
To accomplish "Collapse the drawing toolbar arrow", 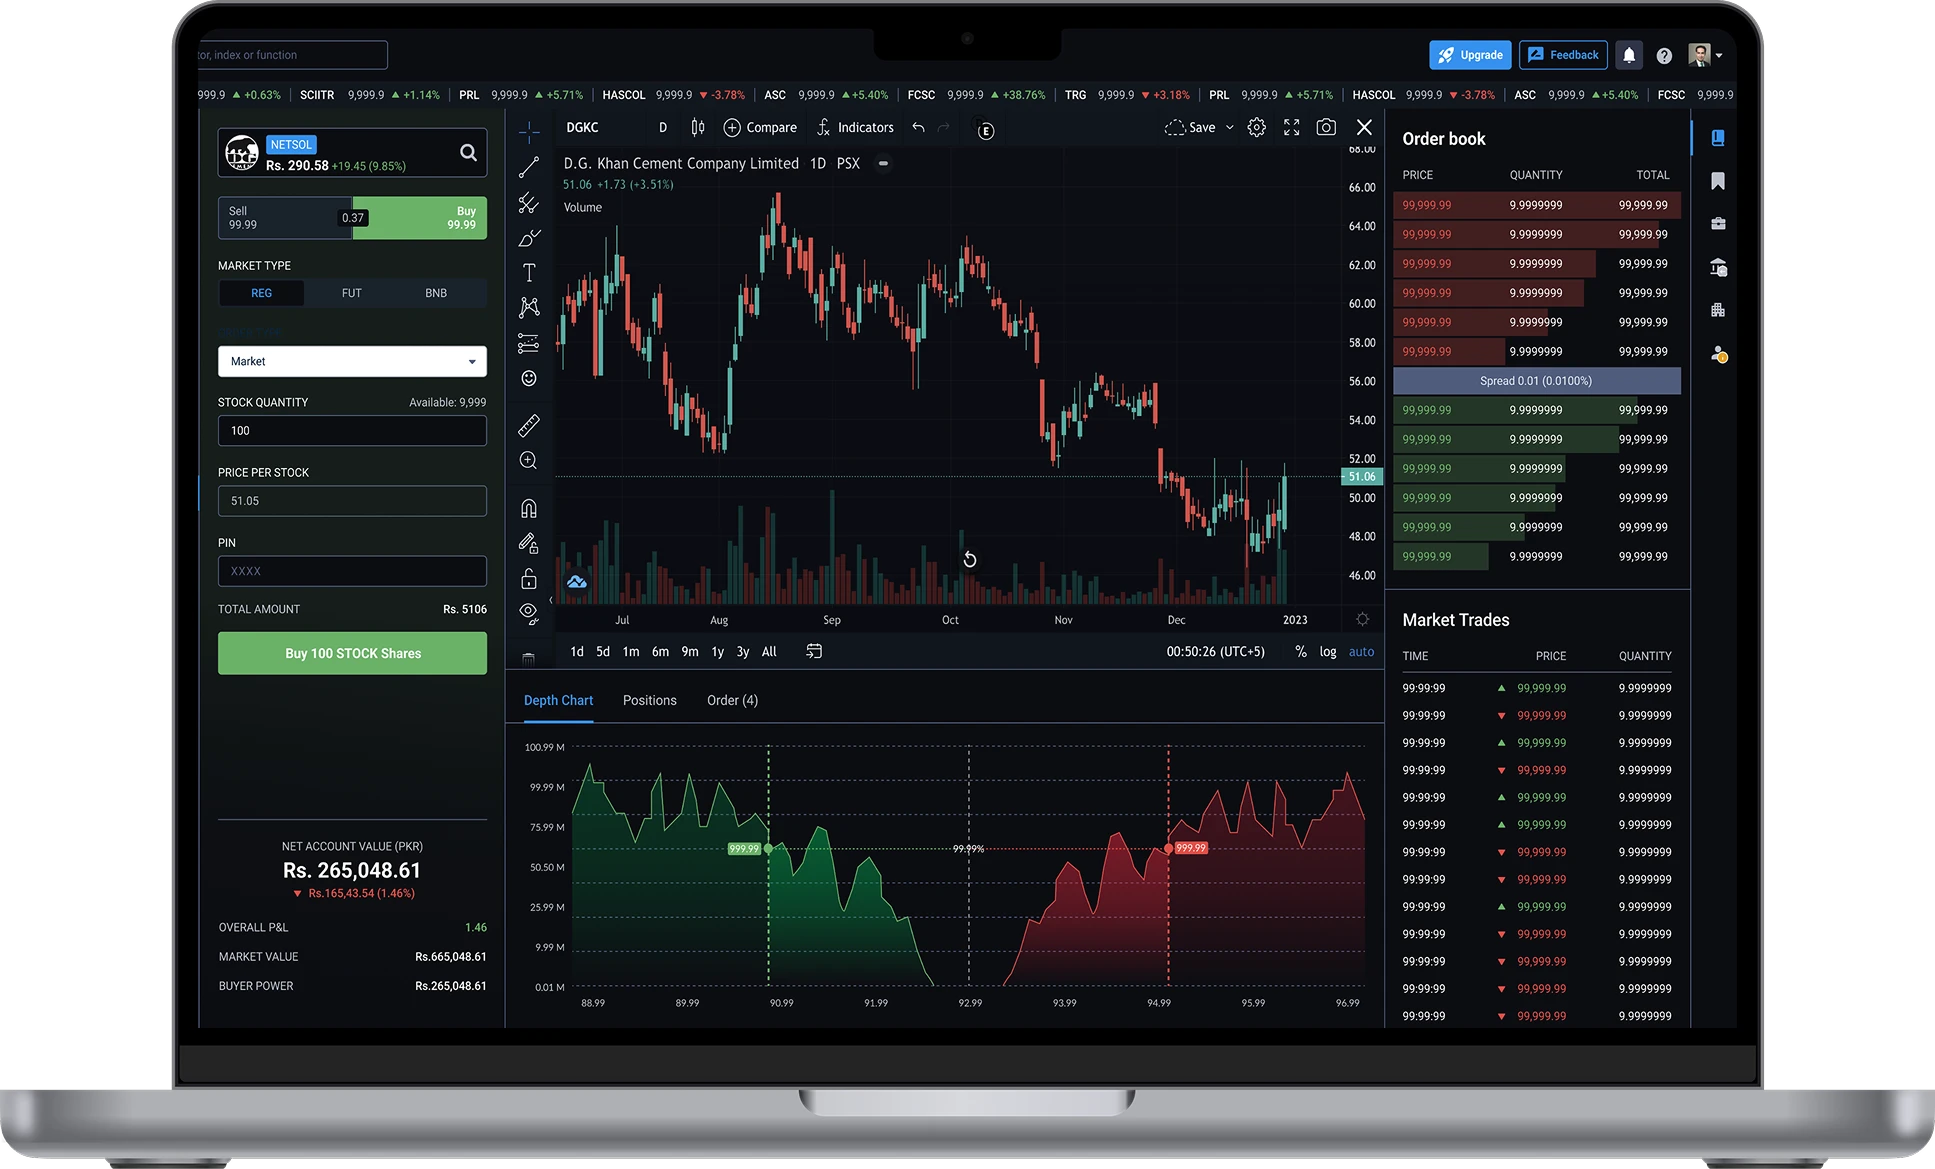I will tap(551, 600).
